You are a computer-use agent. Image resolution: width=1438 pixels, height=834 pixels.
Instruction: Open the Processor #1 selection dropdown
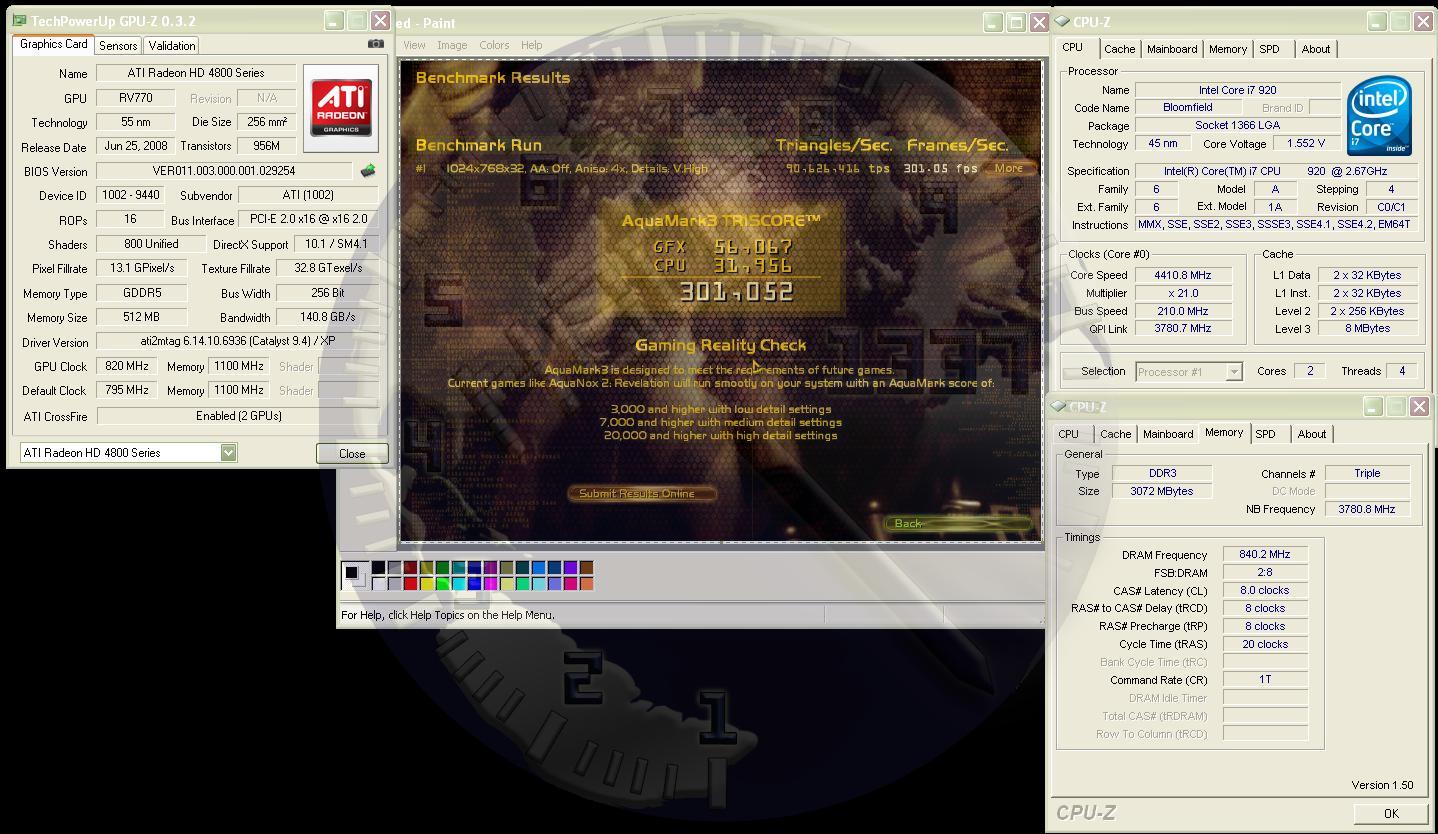point(1234,372)
